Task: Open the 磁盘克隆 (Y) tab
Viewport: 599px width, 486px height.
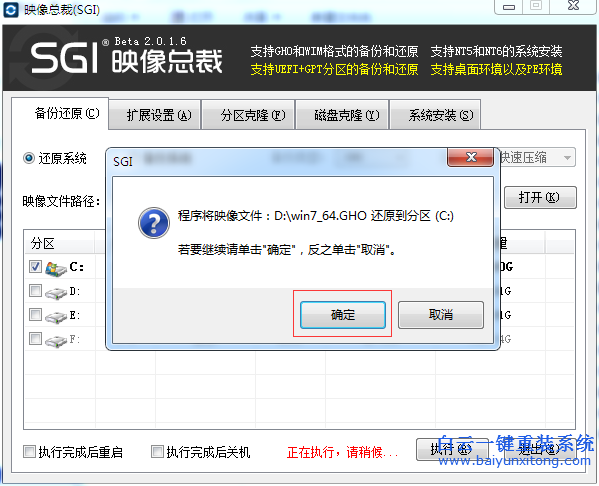Action: [x=343, y=115]
